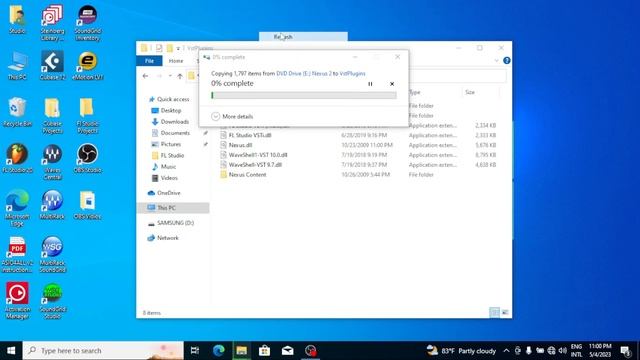Click the taskbar search box
640x360 pixels.
(x=103, y=351)
